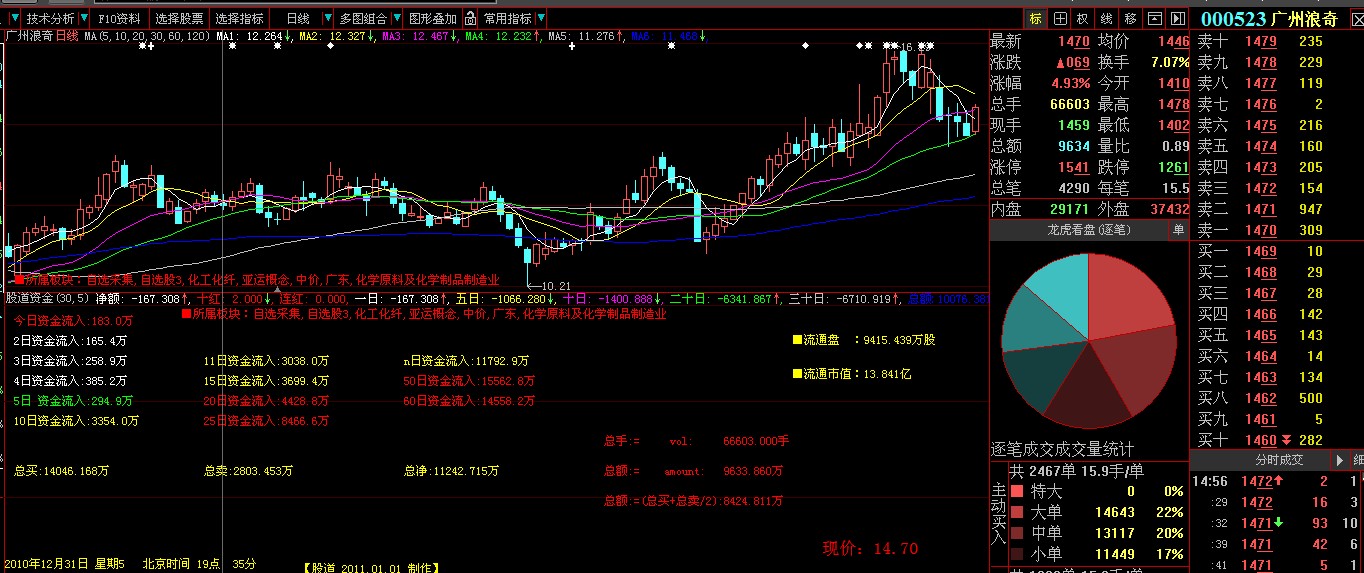Click the 10日资金流入:3354.0万 line
The height and width of the screenshot is (573, 1364).
(76, 421)
